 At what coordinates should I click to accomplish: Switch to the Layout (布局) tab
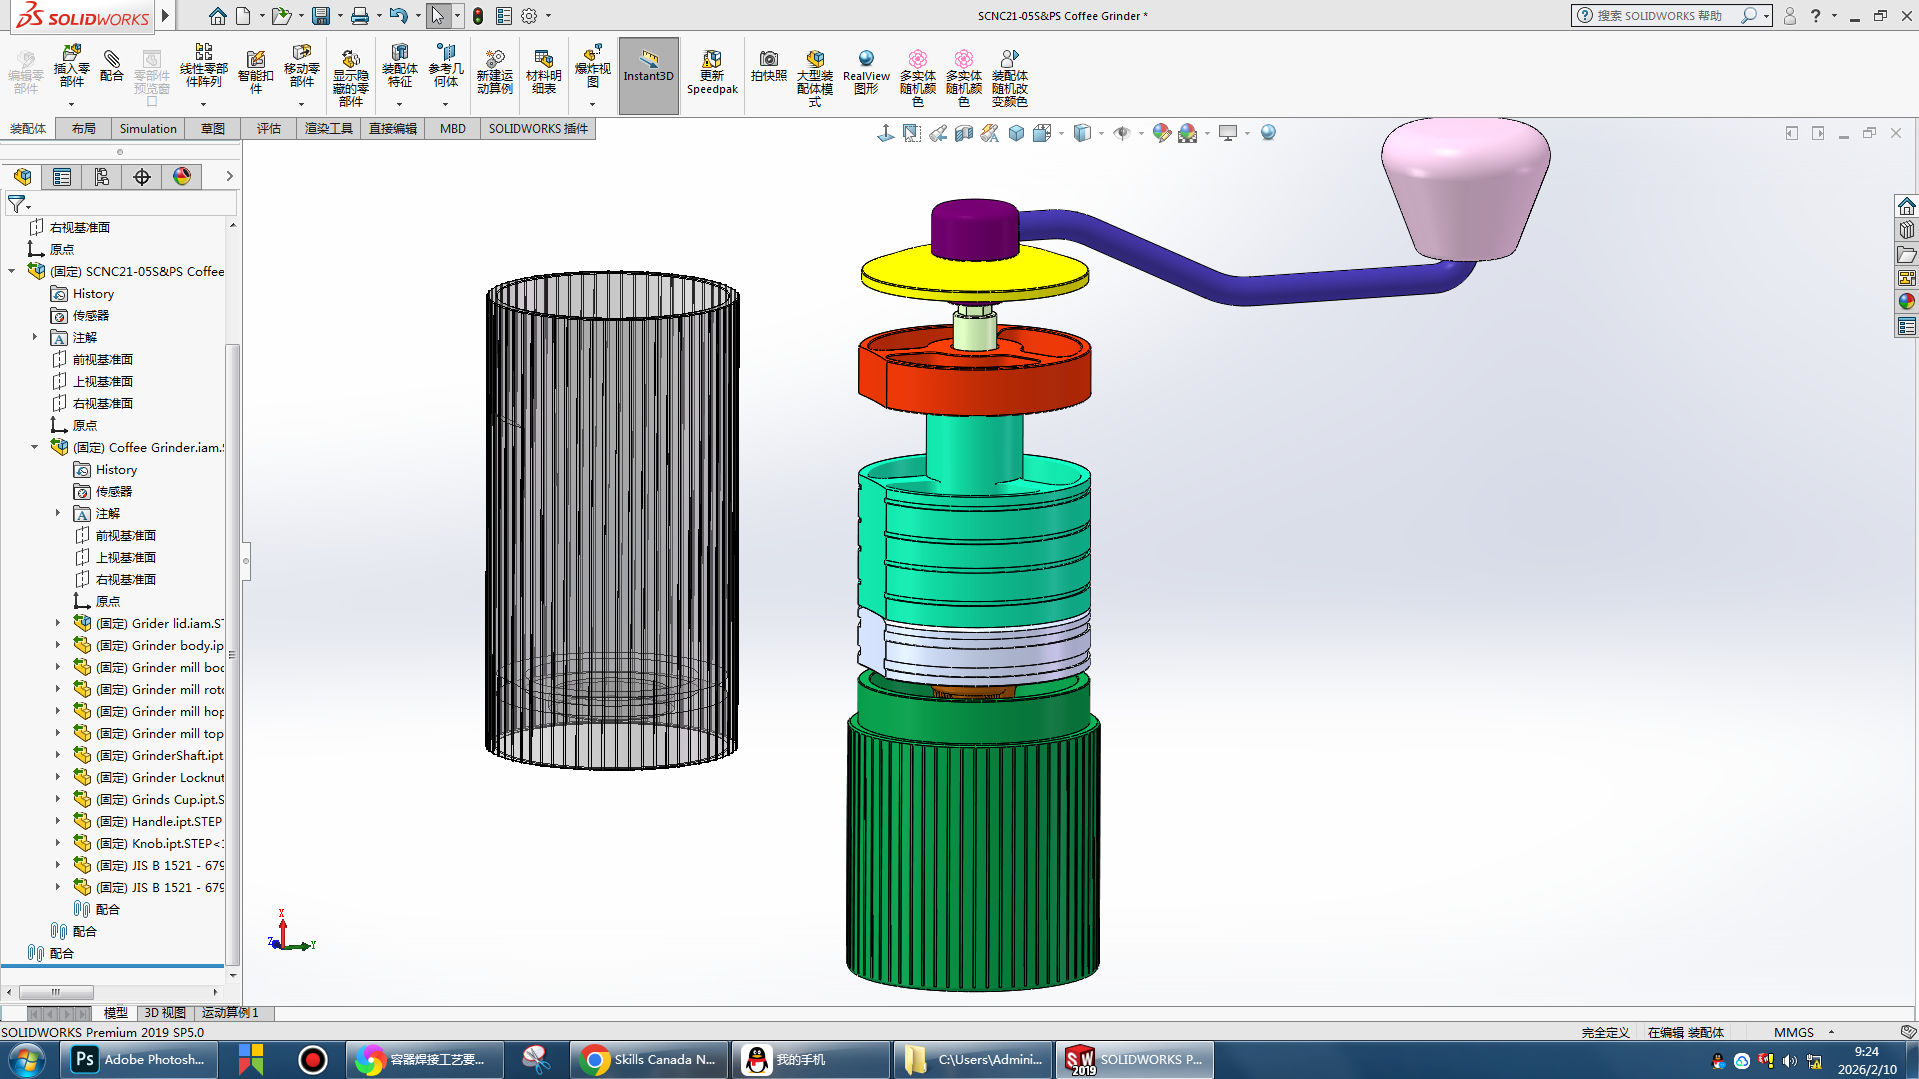tap(84, 129)
